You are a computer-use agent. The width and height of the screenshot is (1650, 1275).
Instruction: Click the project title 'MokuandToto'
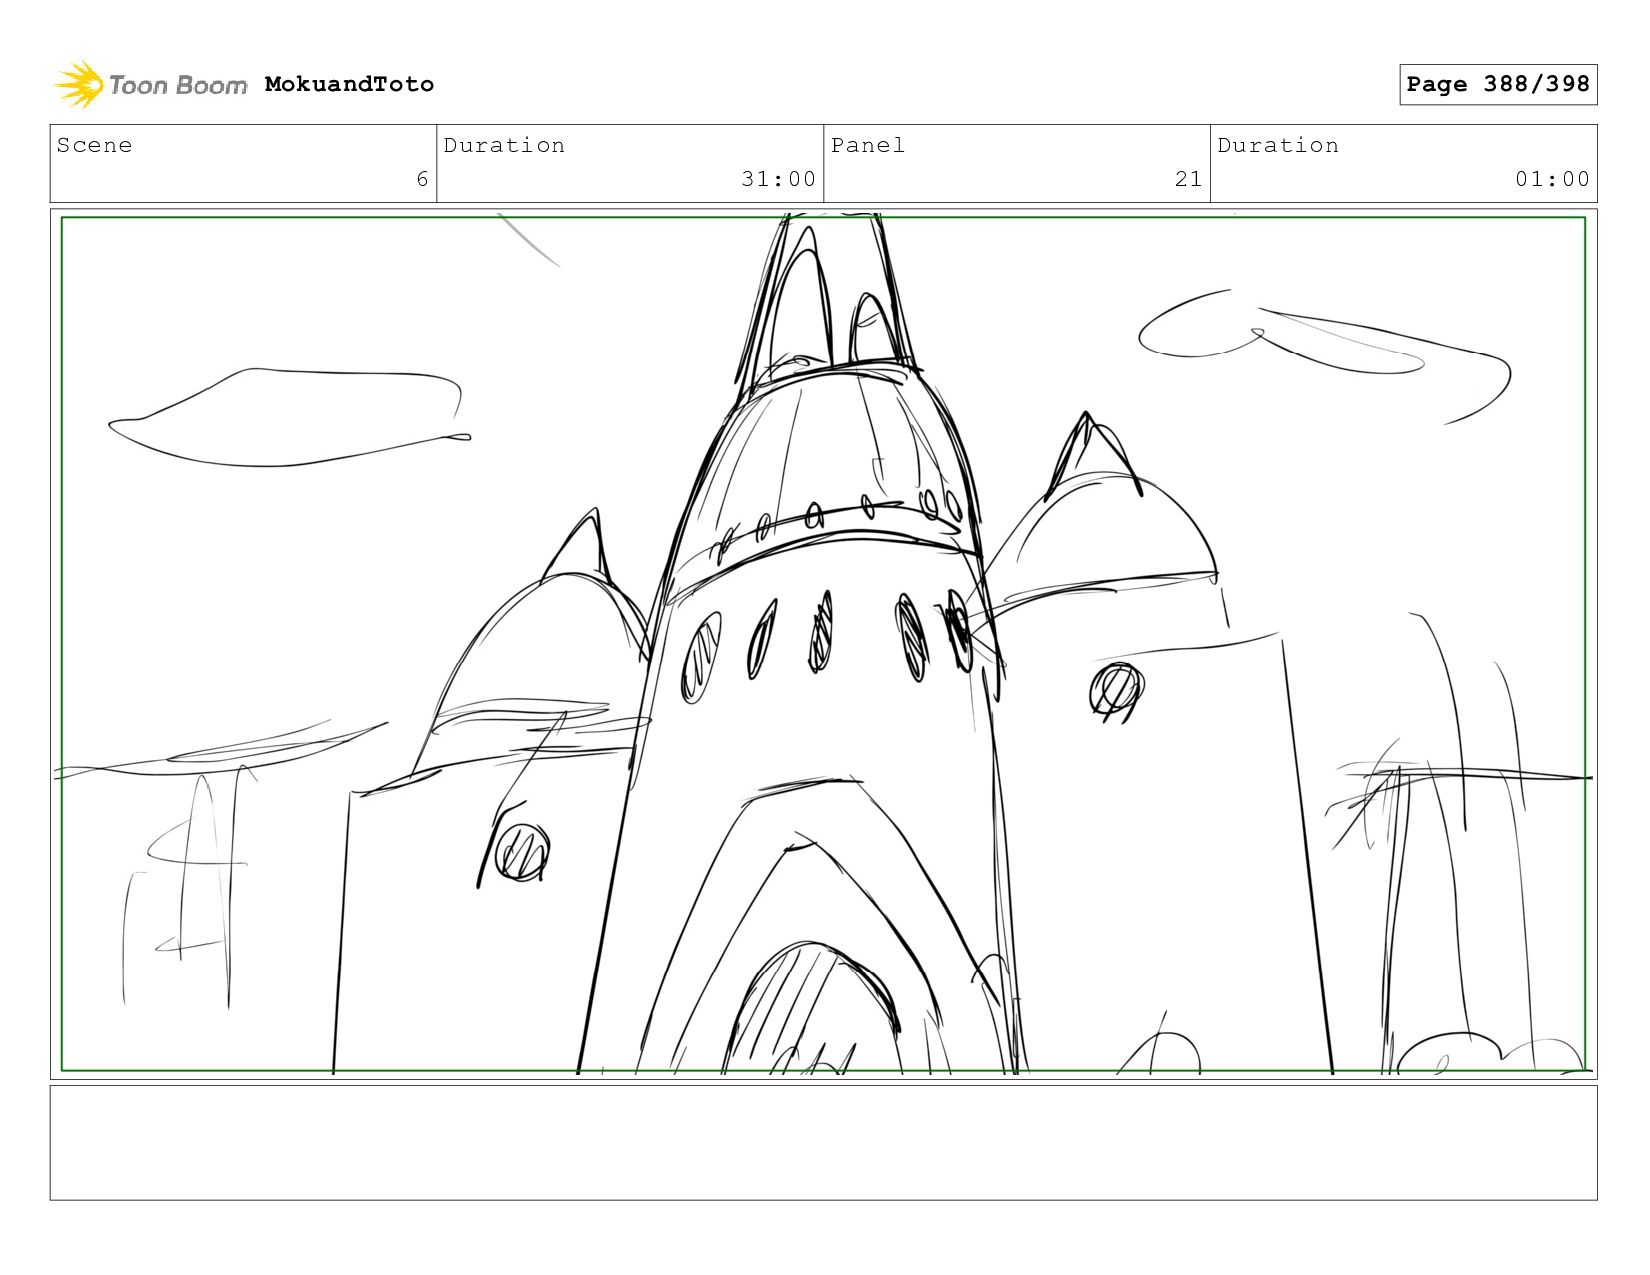click(349, 84)
